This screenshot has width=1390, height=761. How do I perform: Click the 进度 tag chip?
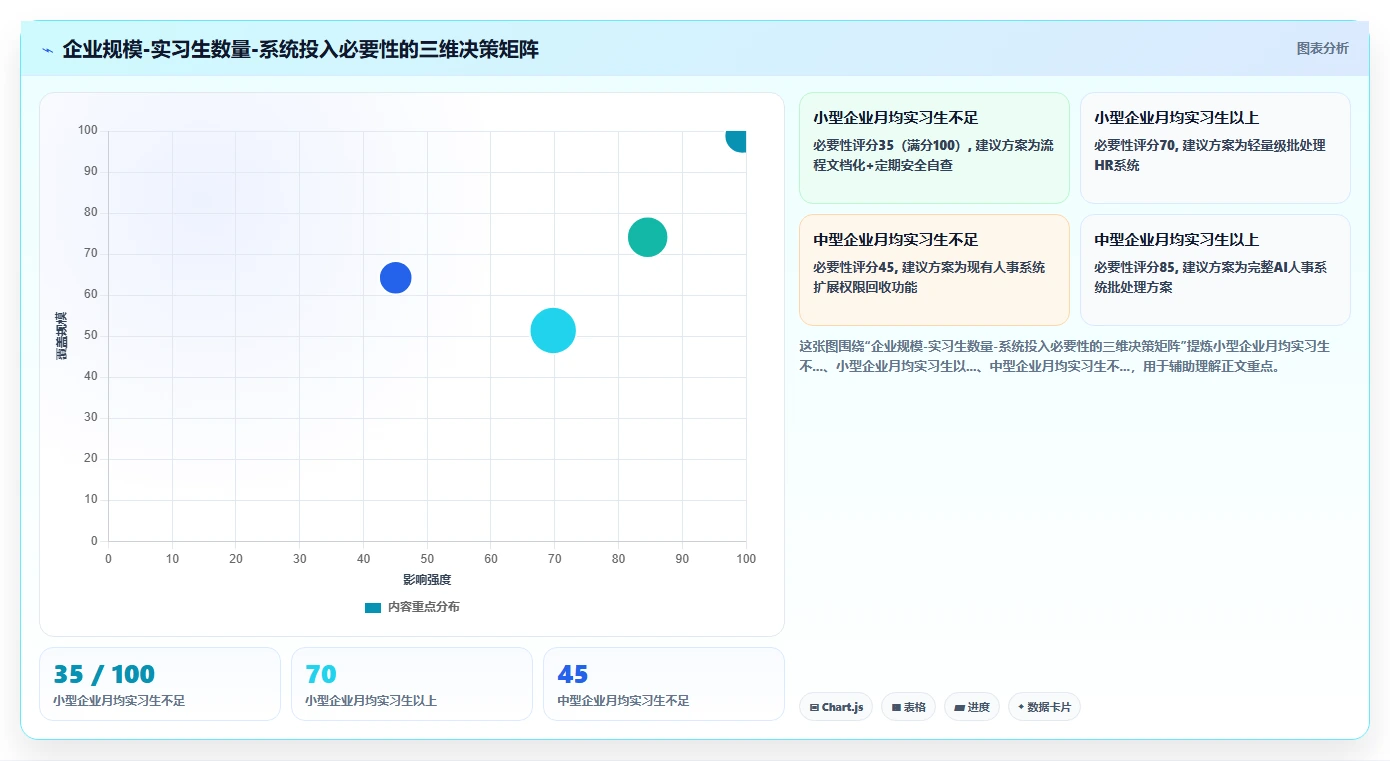(972, 707)
